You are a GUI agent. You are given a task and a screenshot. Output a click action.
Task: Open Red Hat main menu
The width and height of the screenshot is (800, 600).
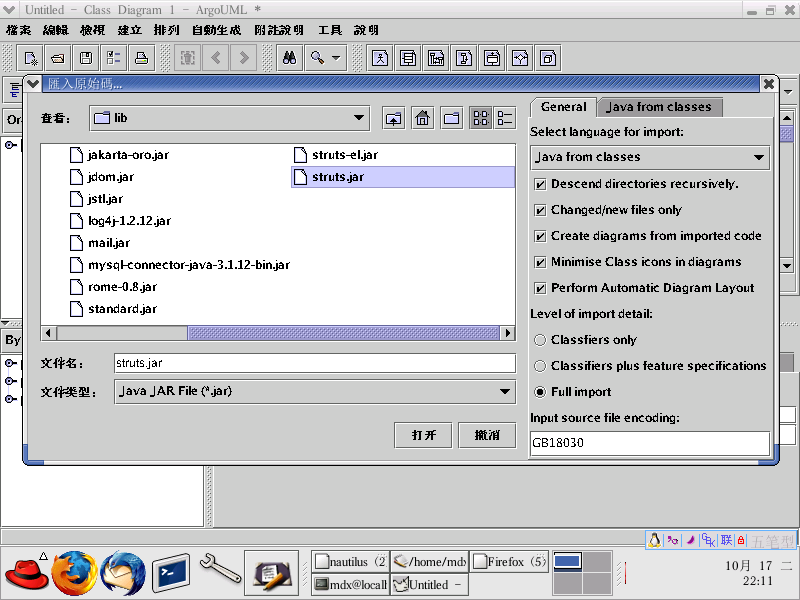[27, 573]
